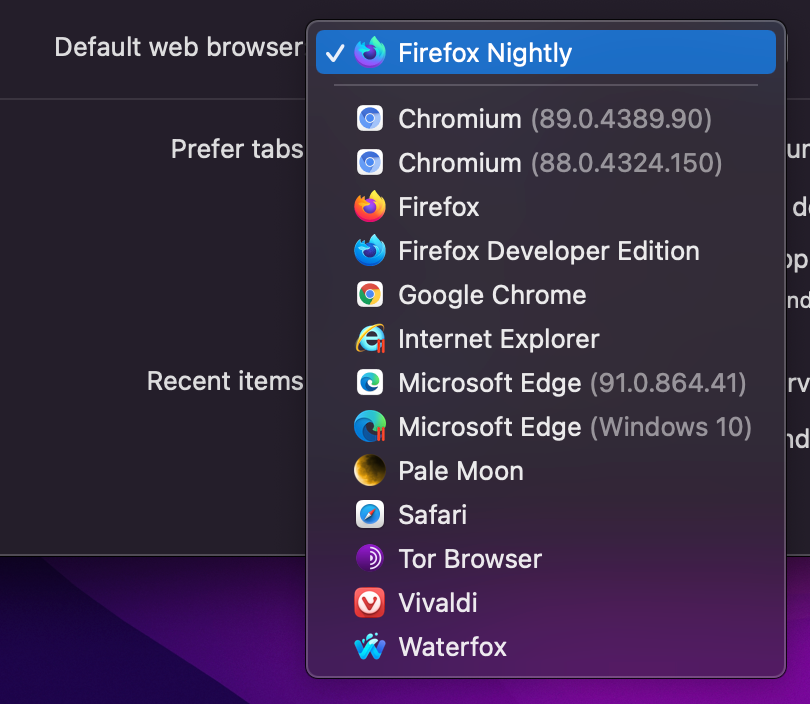Image resolution: width=810 pixels, height=704 pixels.
Task: Click the Prefer tabs label
Action: (x=237, y=149)
